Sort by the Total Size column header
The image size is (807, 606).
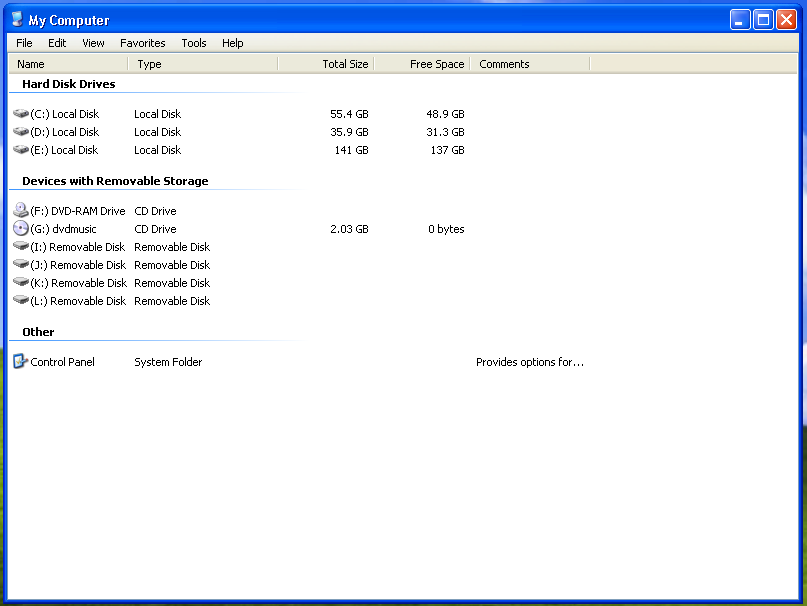pyautogui.click(x=326, y=64)
